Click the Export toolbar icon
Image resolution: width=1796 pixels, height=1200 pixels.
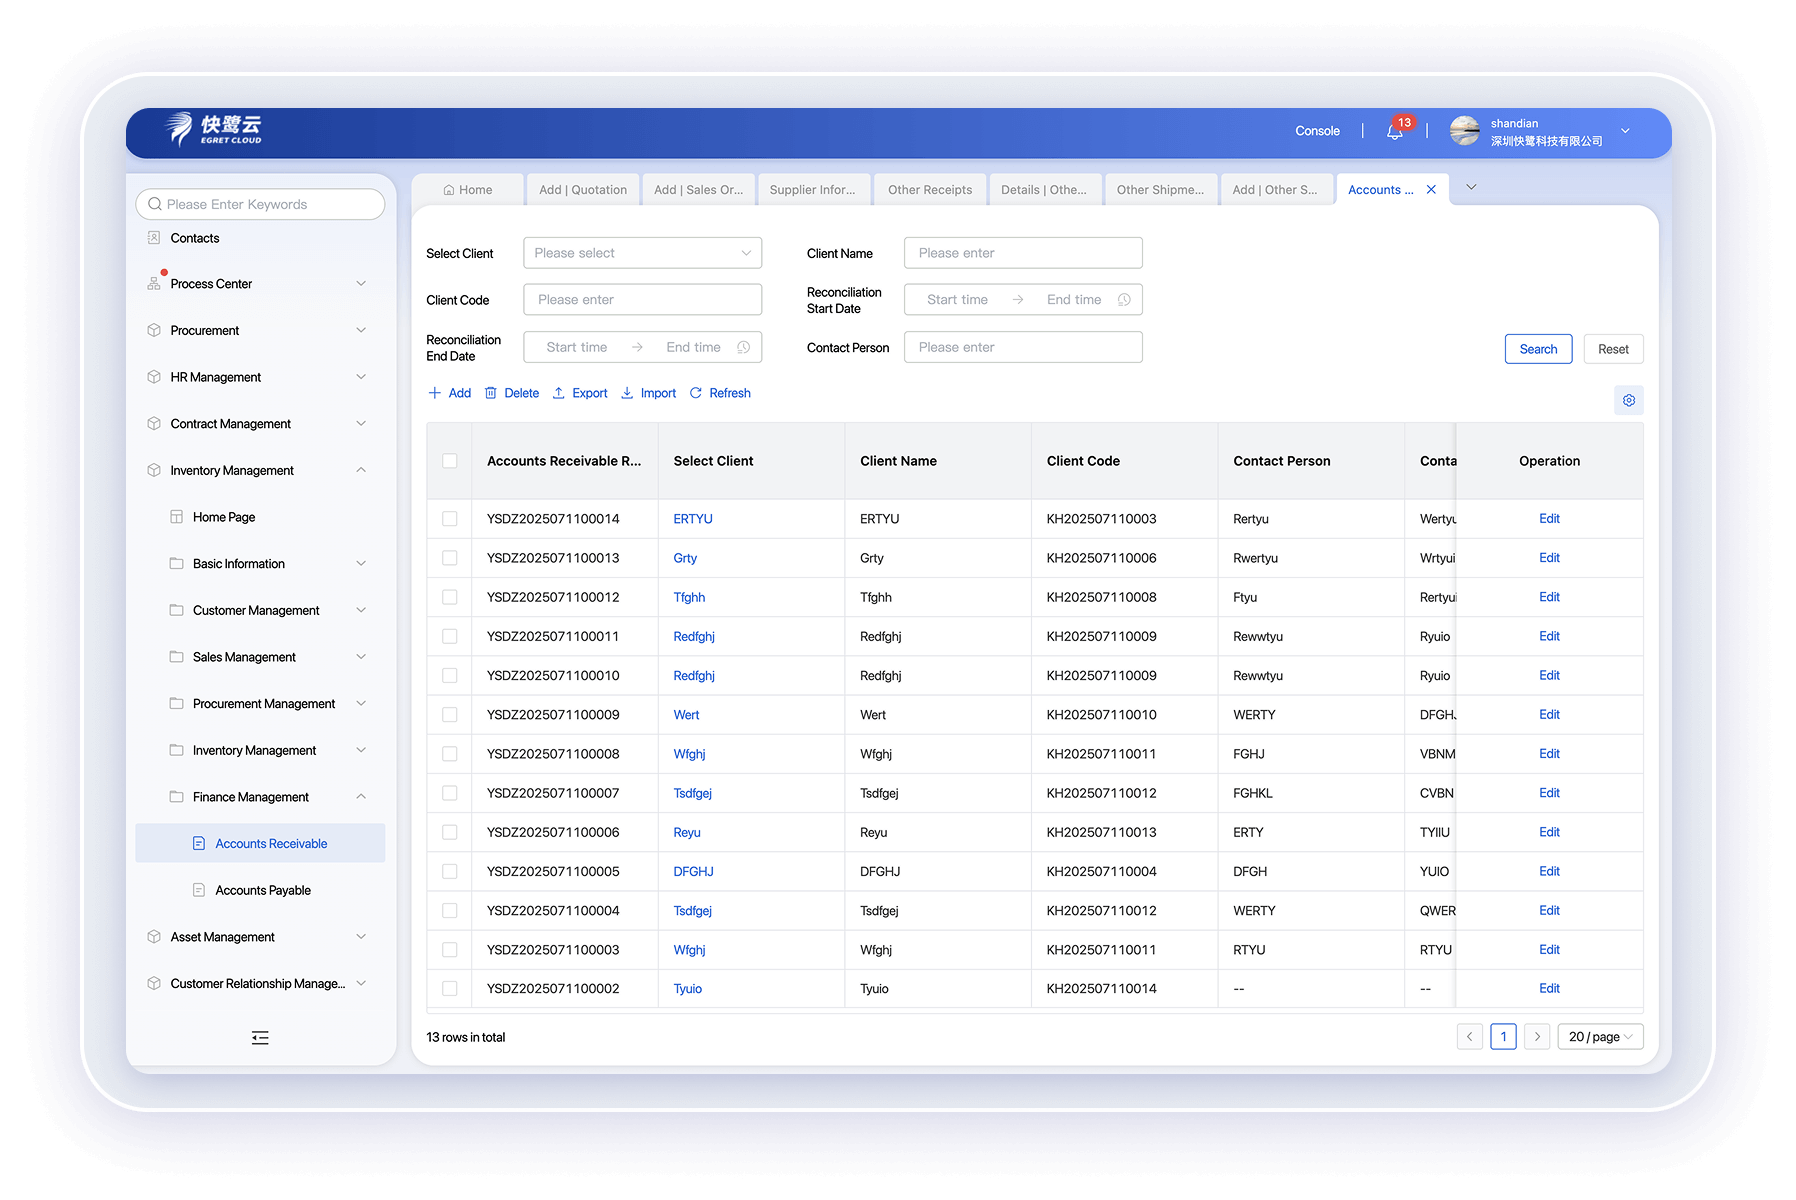(x=559, y=393)
